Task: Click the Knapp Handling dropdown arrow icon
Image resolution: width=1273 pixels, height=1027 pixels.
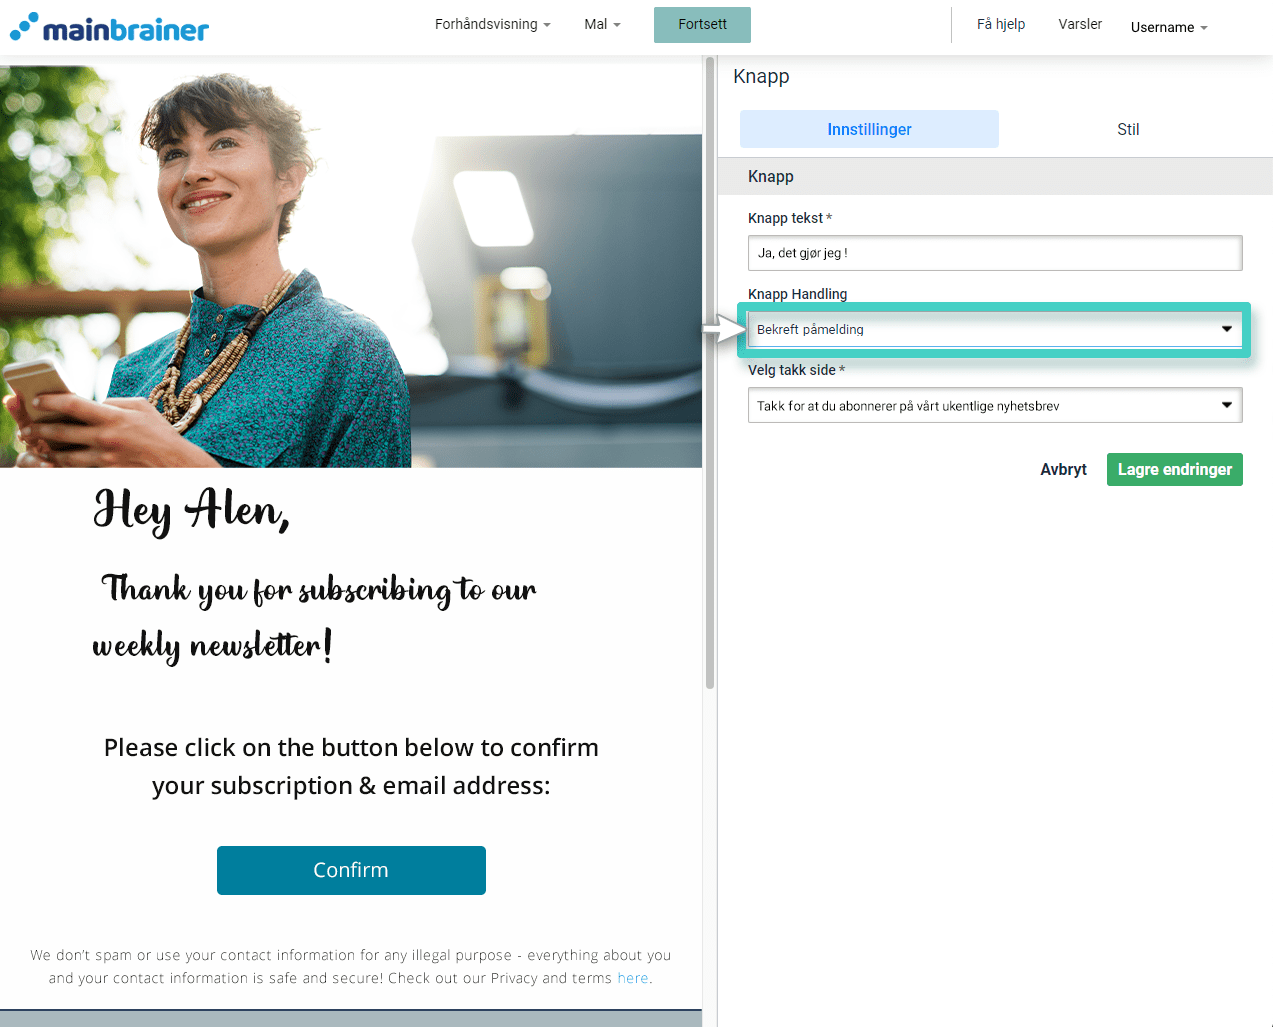Action: [1226, 329]
